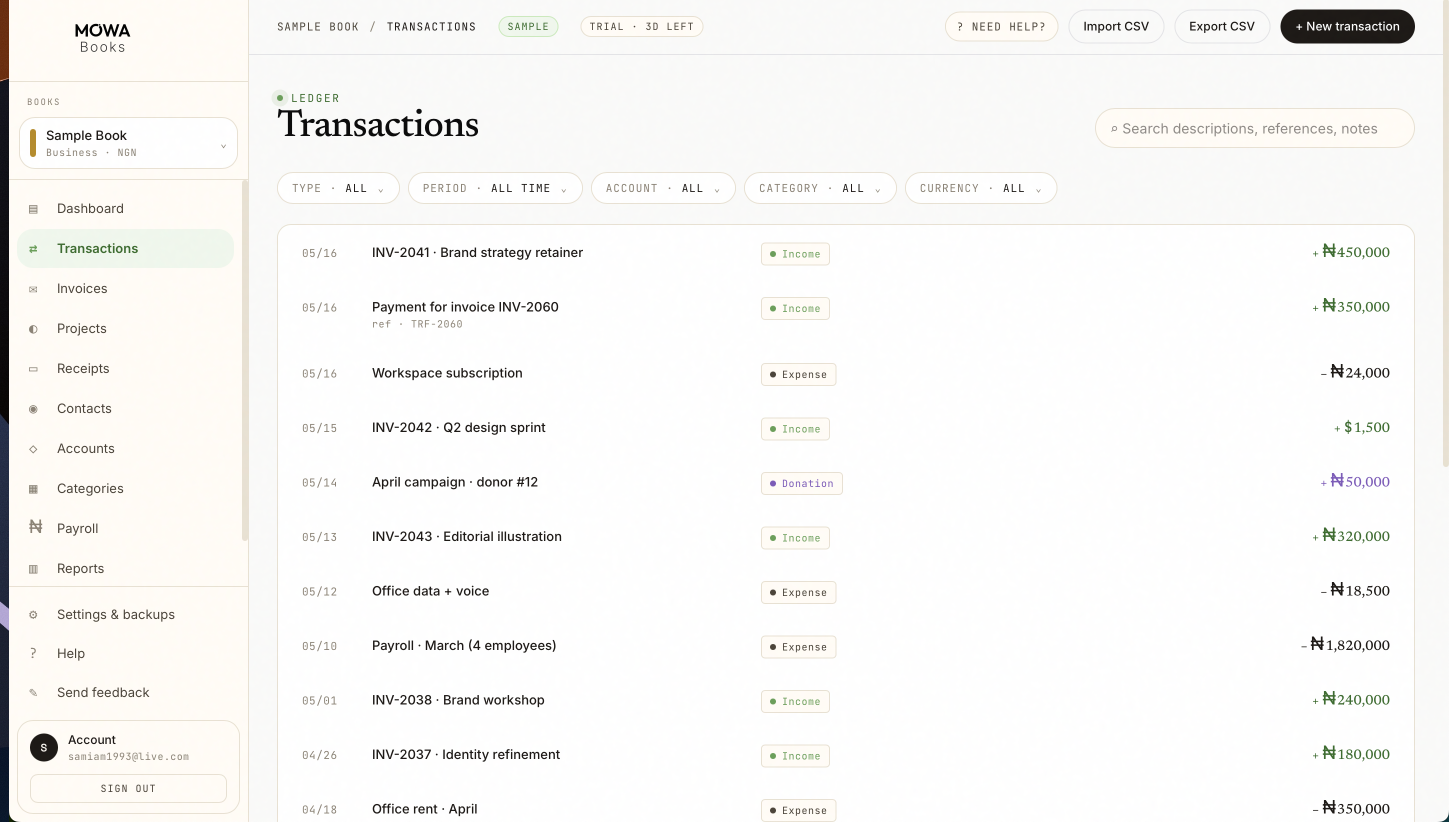Image resolution: width=1449 pixels, height=822 pixels.
Task: Click the MOWA Books logo
Action: pos(102,38)
